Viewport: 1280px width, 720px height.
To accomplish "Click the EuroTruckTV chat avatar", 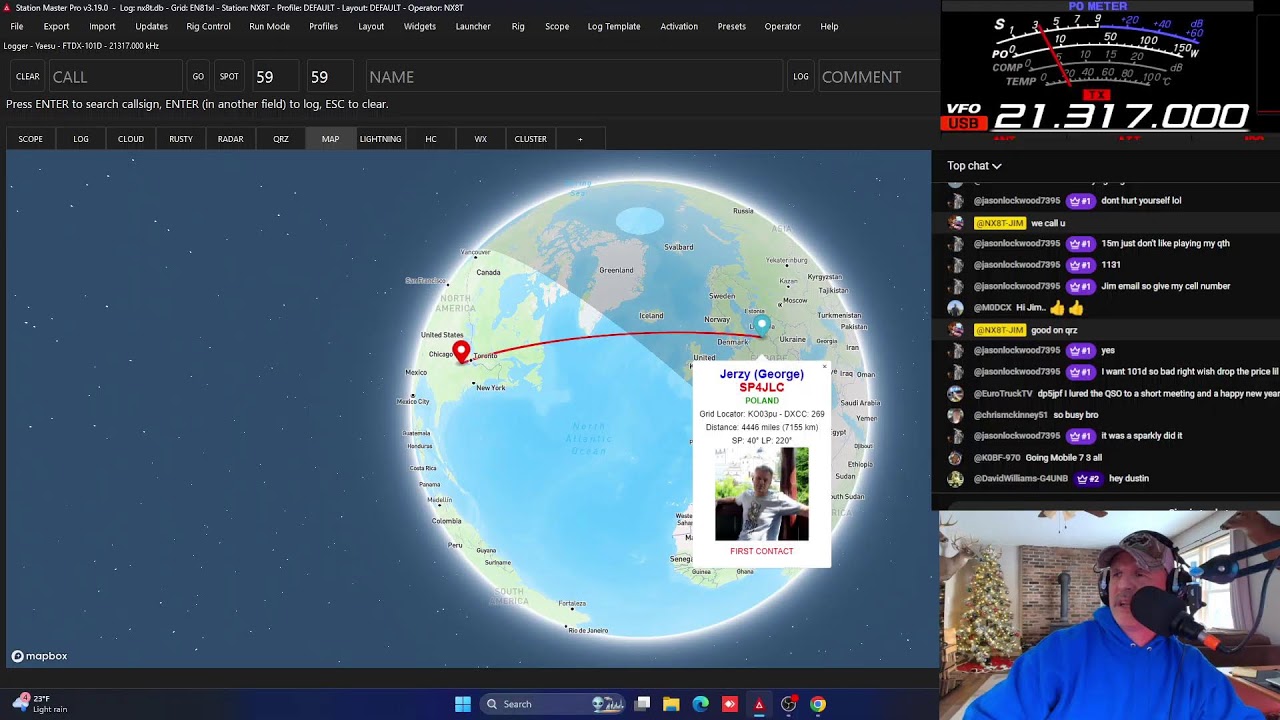I will point(955,394).
